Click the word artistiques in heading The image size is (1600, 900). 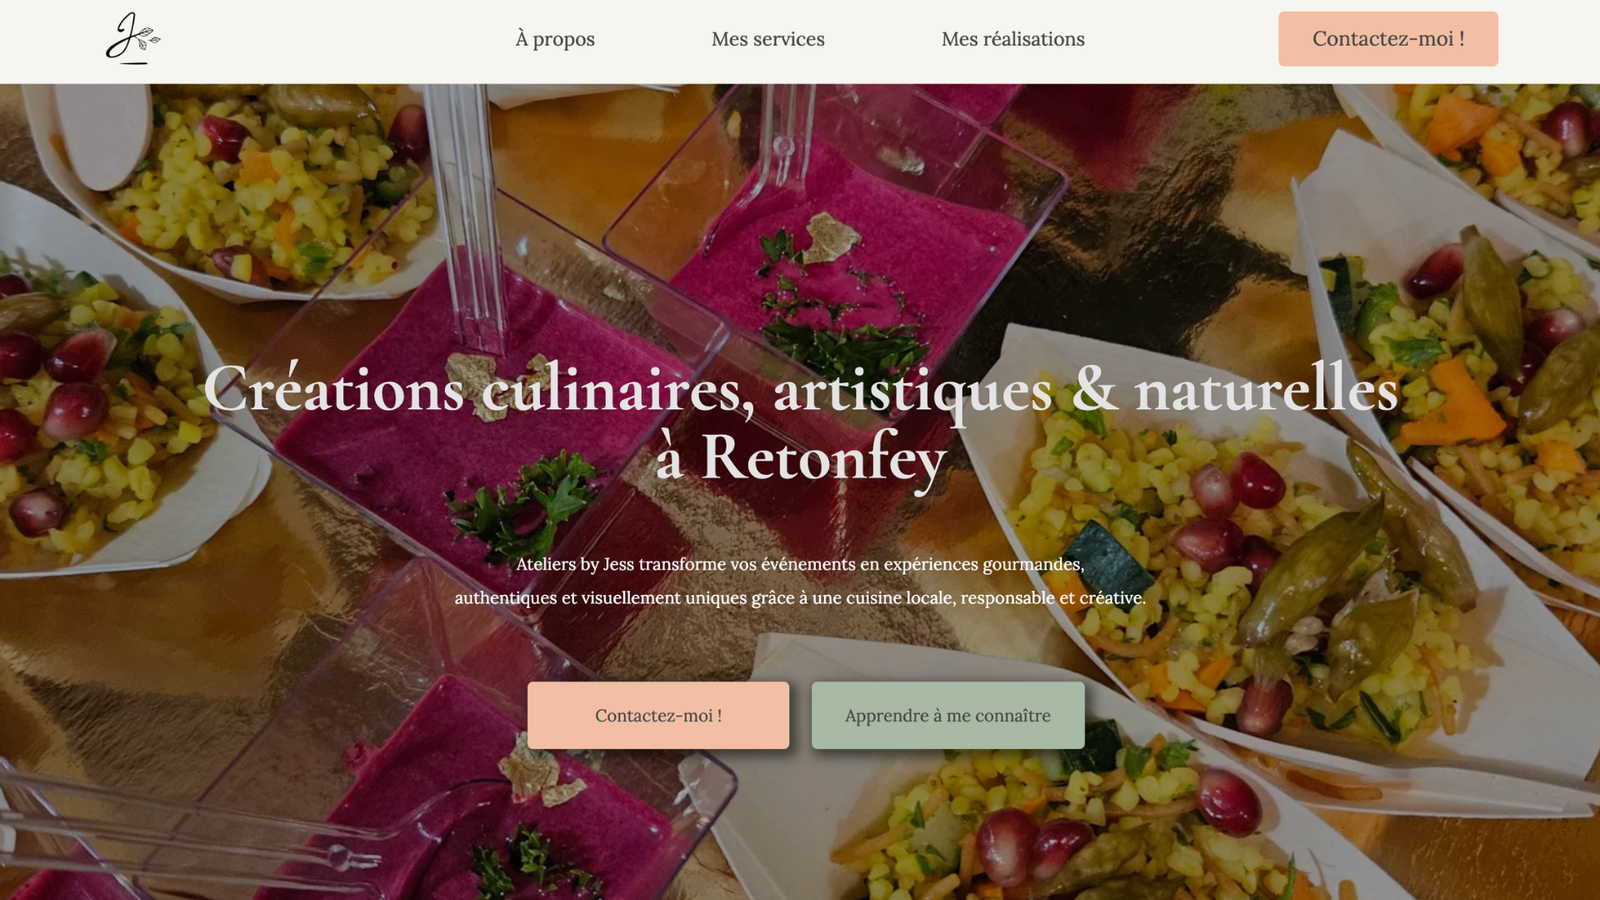click(x=912, y=394)
